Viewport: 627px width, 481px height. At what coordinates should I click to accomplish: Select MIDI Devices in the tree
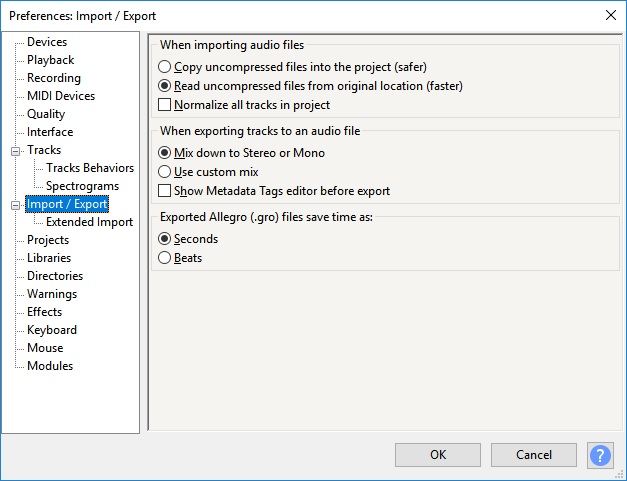61,96
